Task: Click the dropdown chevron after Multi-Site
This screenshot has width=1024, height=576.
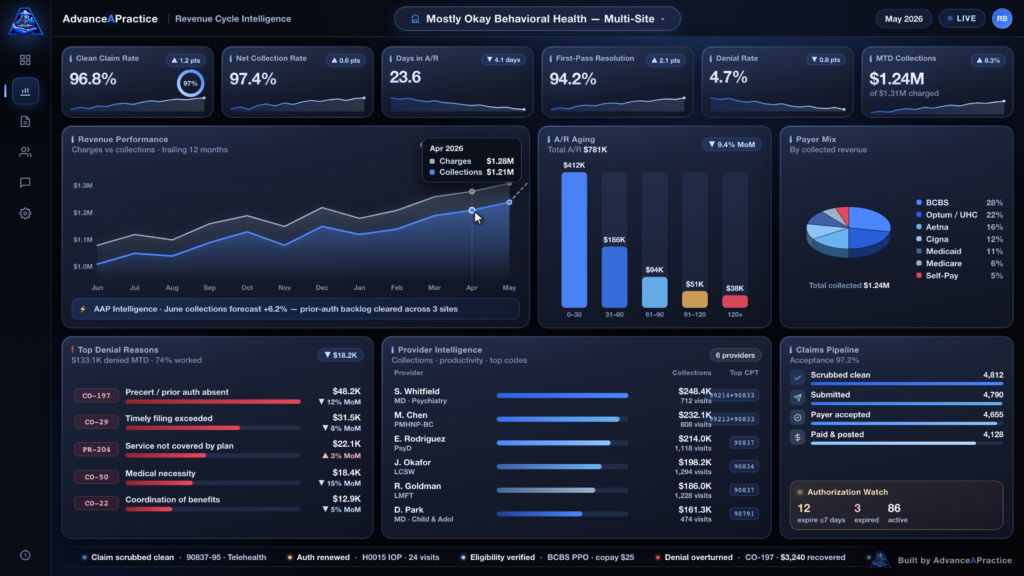Action: [663, 19]
